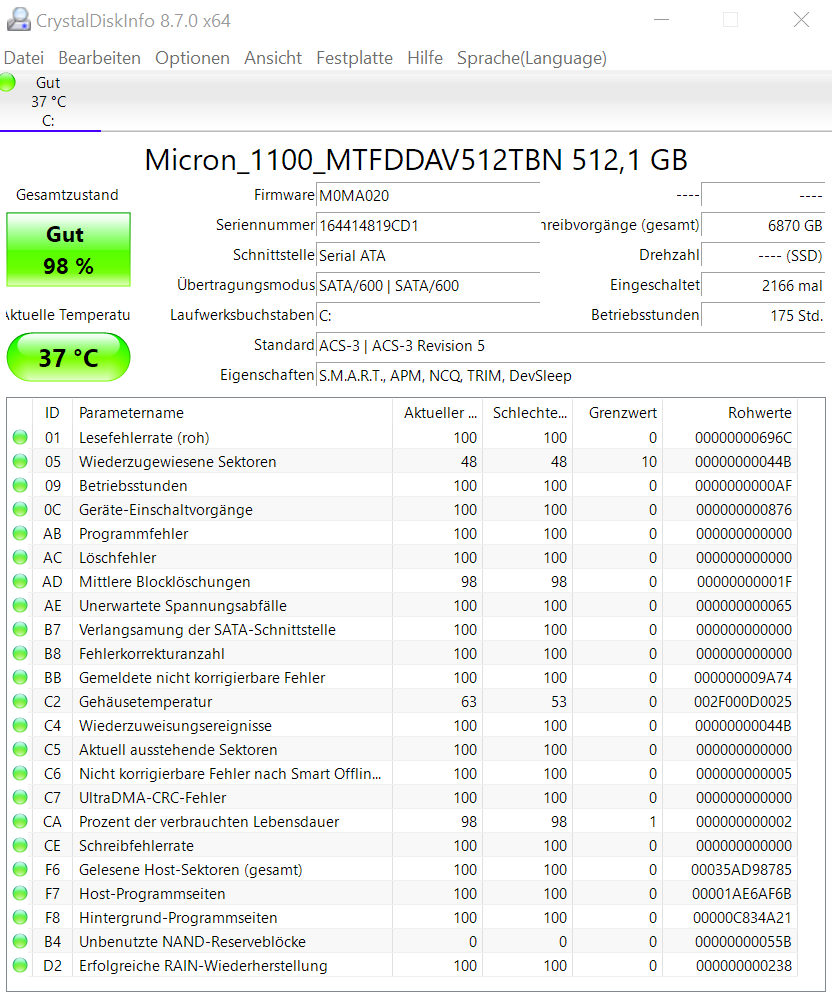Click status dot of Wiederzuweisungsereignisse row
Screen dimensions: 832x999
point(20,725)
